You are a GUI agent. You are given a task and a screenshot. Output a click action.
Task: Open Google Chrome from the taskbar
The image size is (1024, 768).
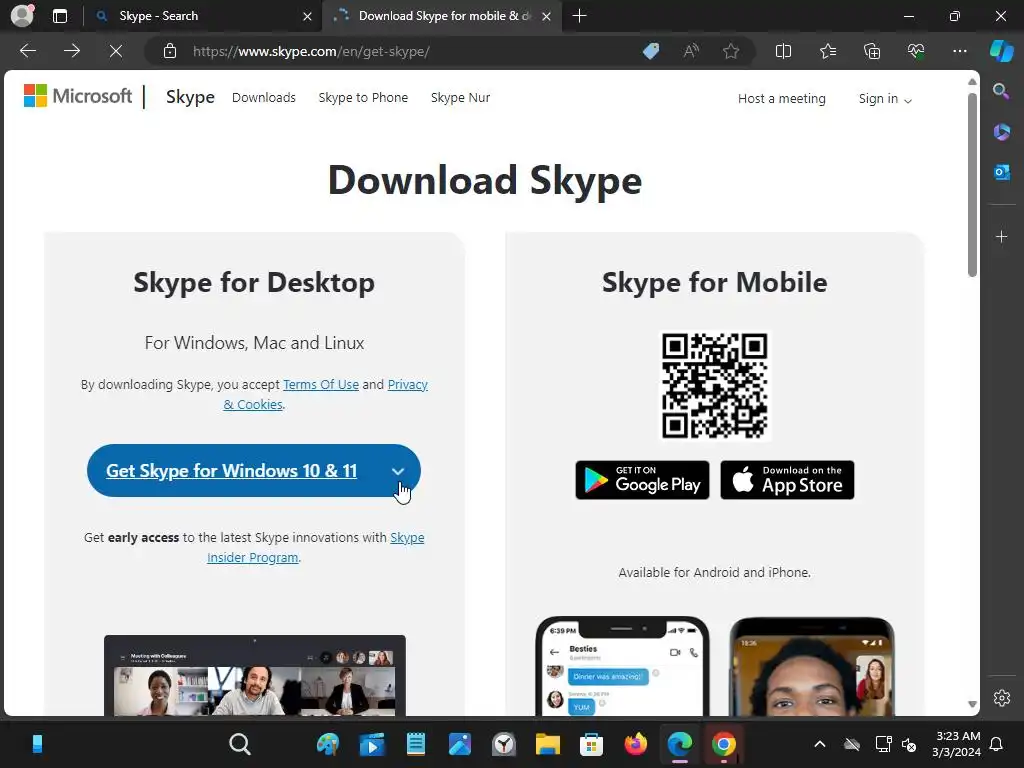(x=724, y=744)
